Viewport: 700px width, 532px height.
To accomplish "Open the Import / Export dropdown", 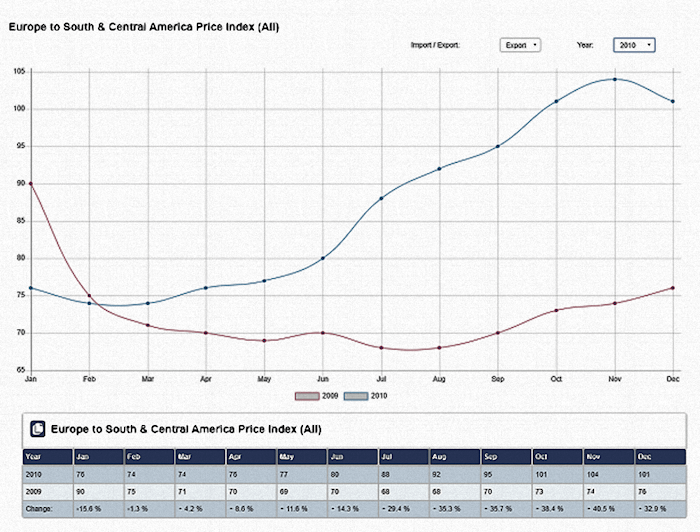I will [x=520, y=45].
